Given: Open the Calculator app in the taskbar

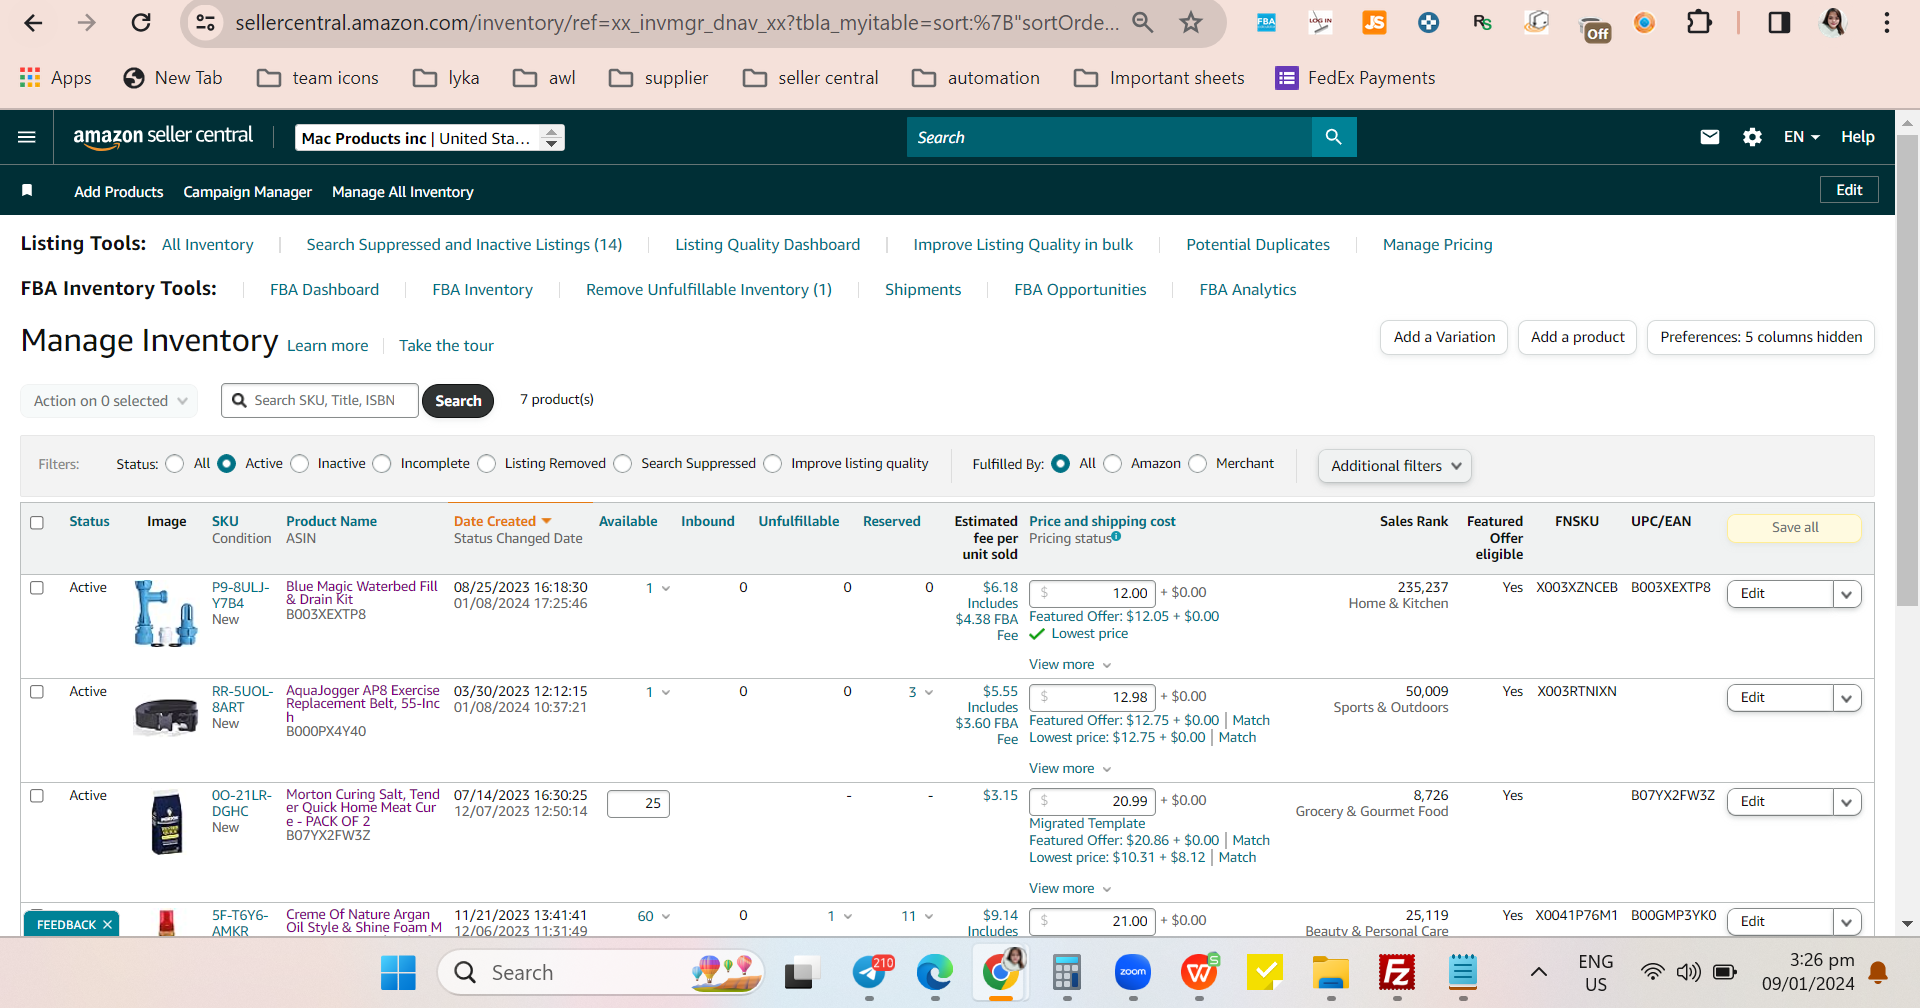Looking at the screenshot, I should (x=1066, y=972).
